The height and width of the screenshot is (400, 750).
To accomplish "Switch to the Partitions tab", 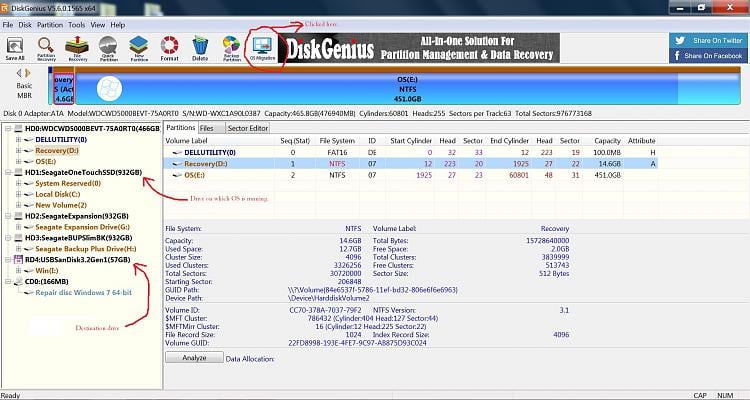I will (x=181, y=128).
